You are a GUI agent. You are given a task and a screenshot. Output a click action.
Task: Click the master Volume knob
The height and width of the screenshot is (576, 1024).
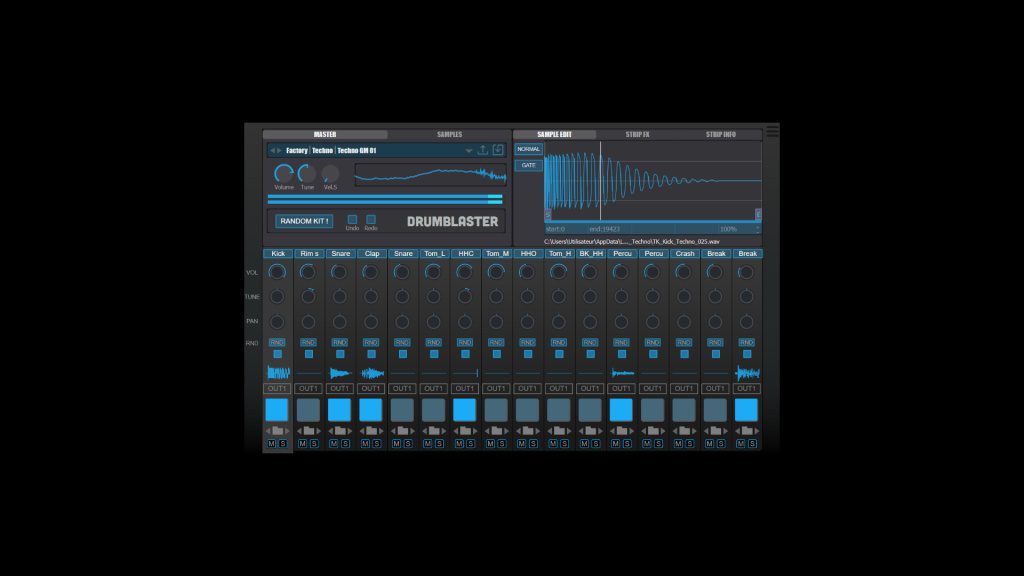(284, 174)
